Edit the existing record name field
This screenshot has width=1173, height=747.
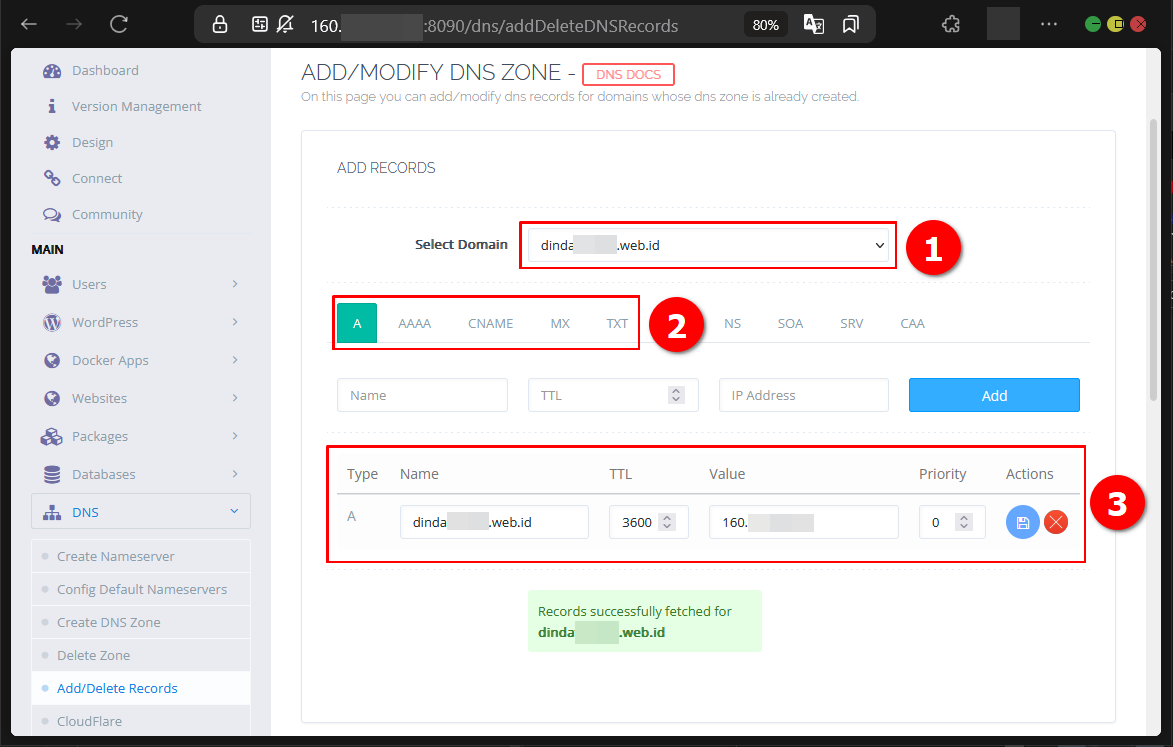(494, 522)
